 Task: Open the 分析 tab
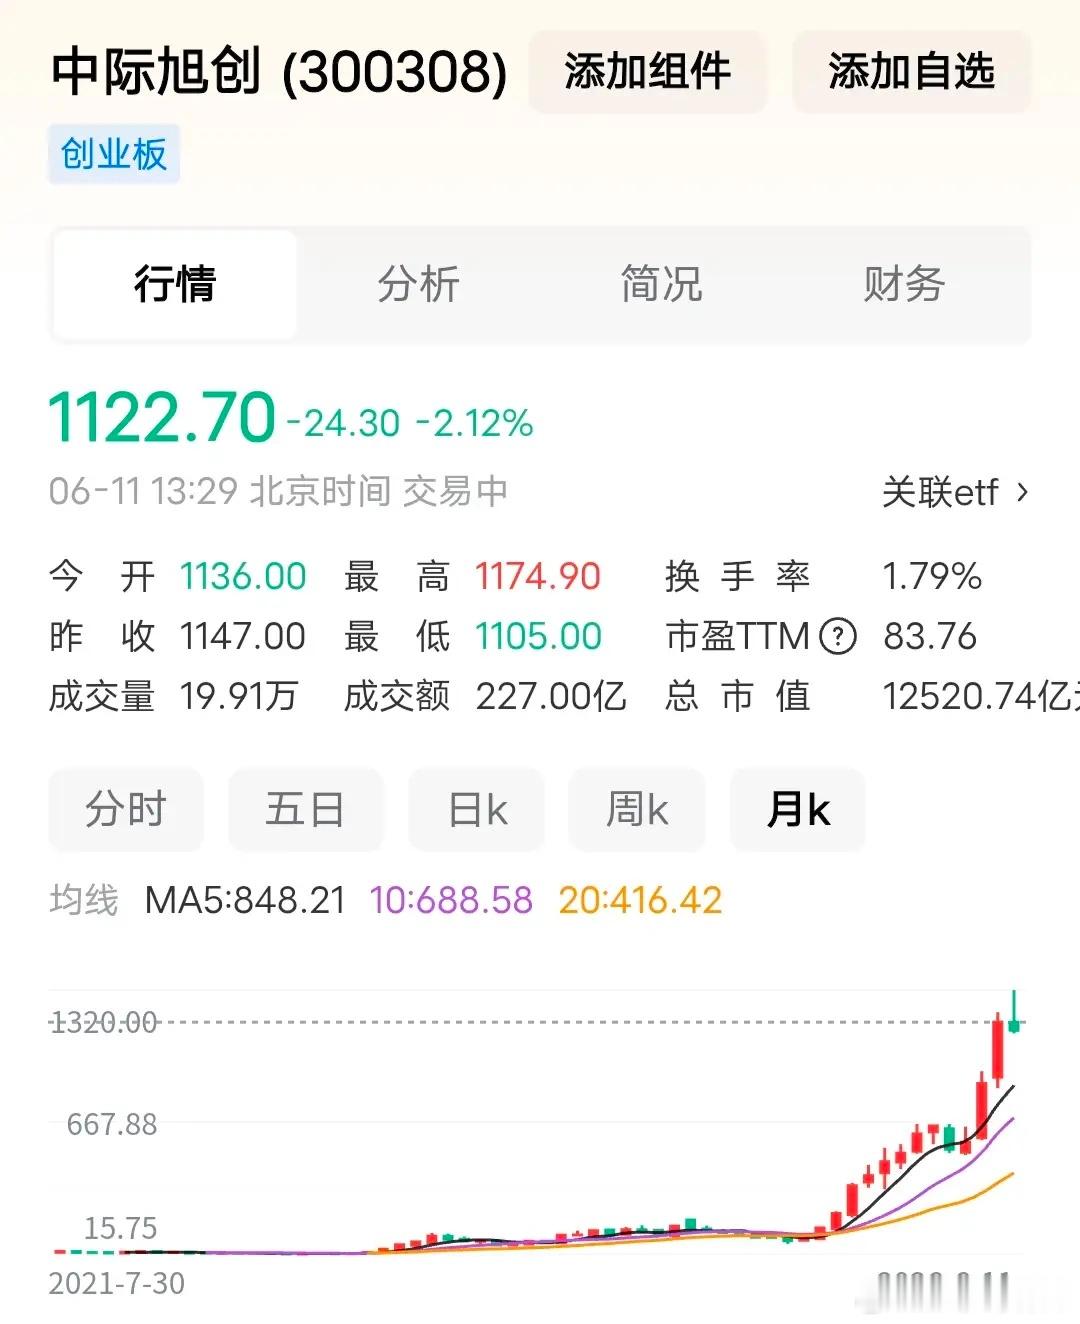pos(418,284)
